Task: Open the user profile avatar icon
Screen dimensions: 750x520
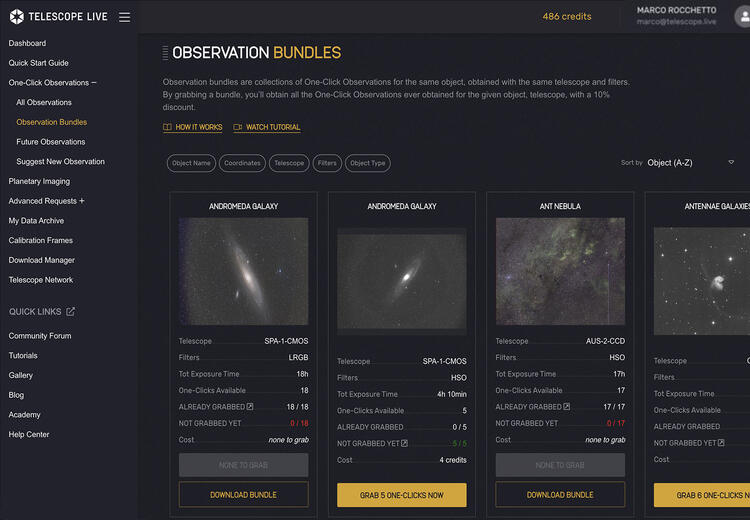Action: click(743, 17)
